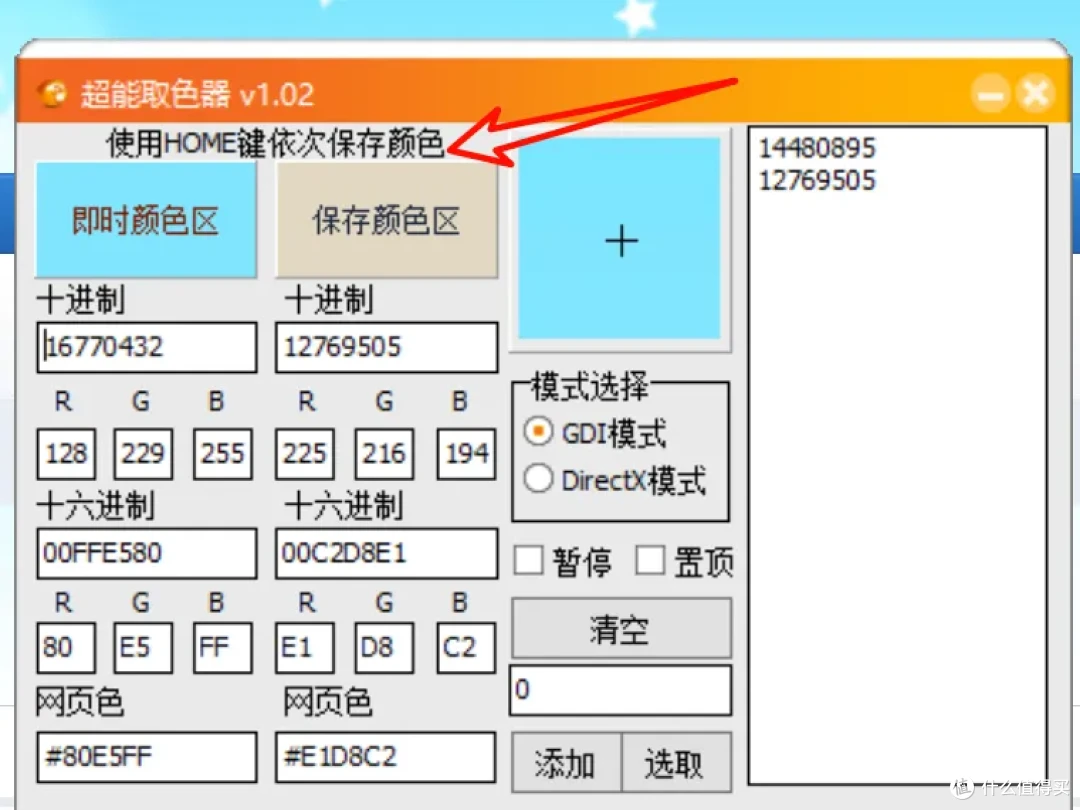Close the 超能取色器 window
Viewport: 1080px width, 810px height.
point(1035,94)
